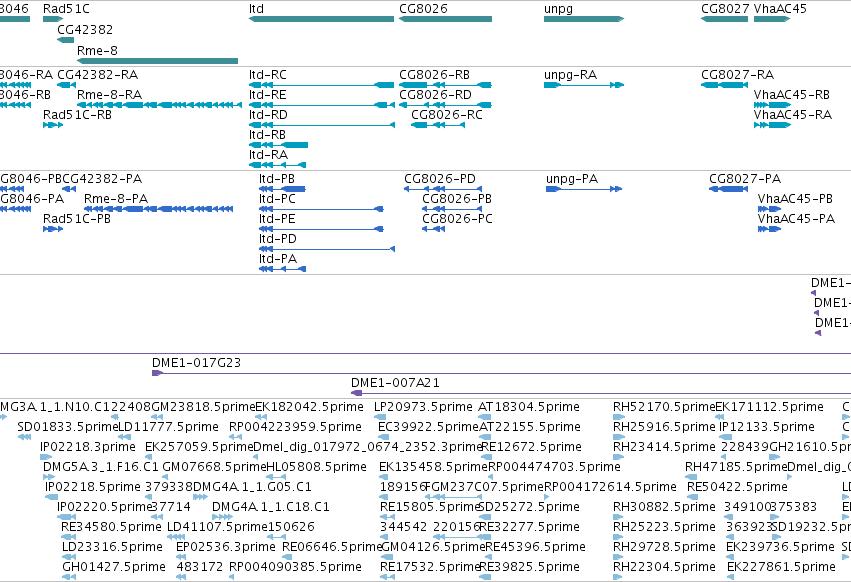The height and width of the screenshot is (582, 851).
Task: Select protein feature ltd-PD
Action: click(327, 249)
